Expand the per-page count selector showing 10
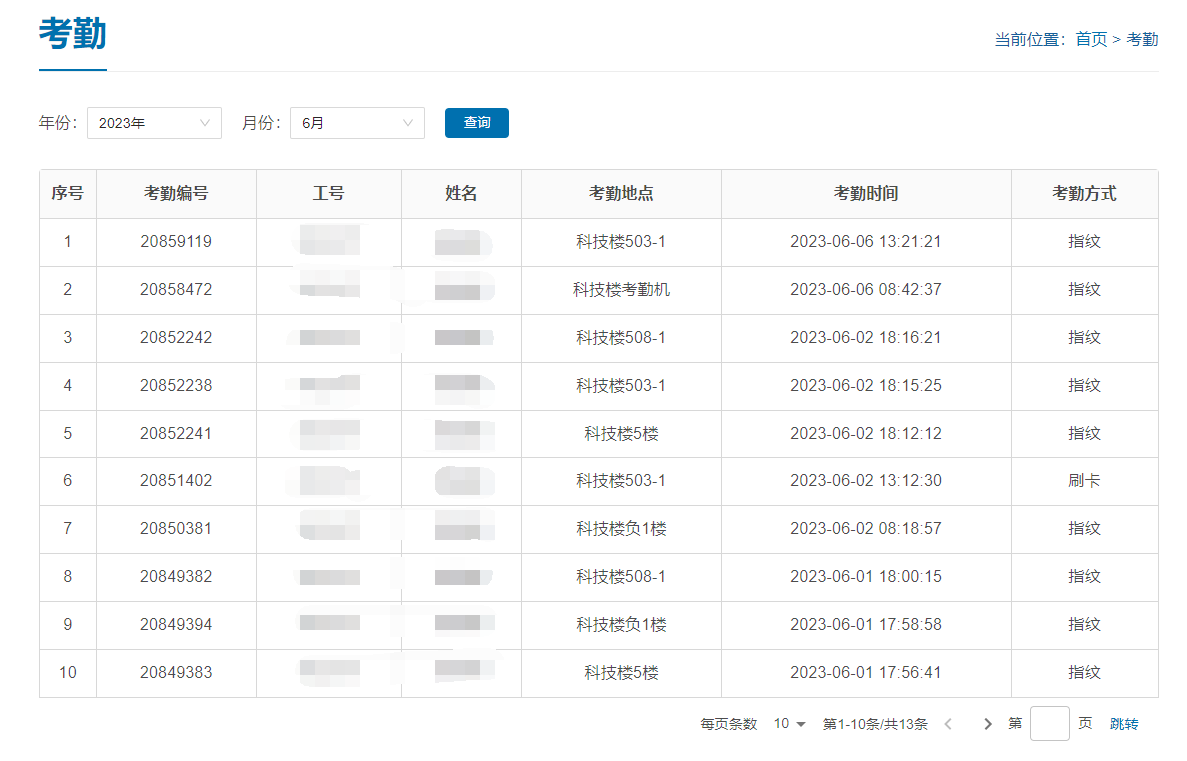 [789, 724]
